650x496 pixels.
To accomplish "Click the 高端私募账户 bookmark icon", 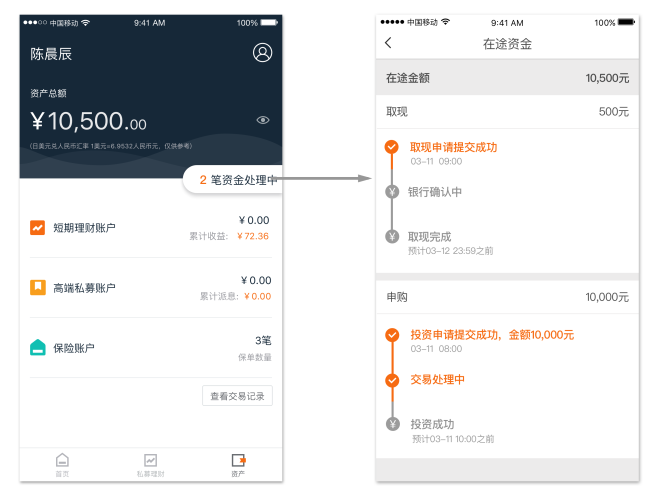I will [x=37, y=287].
